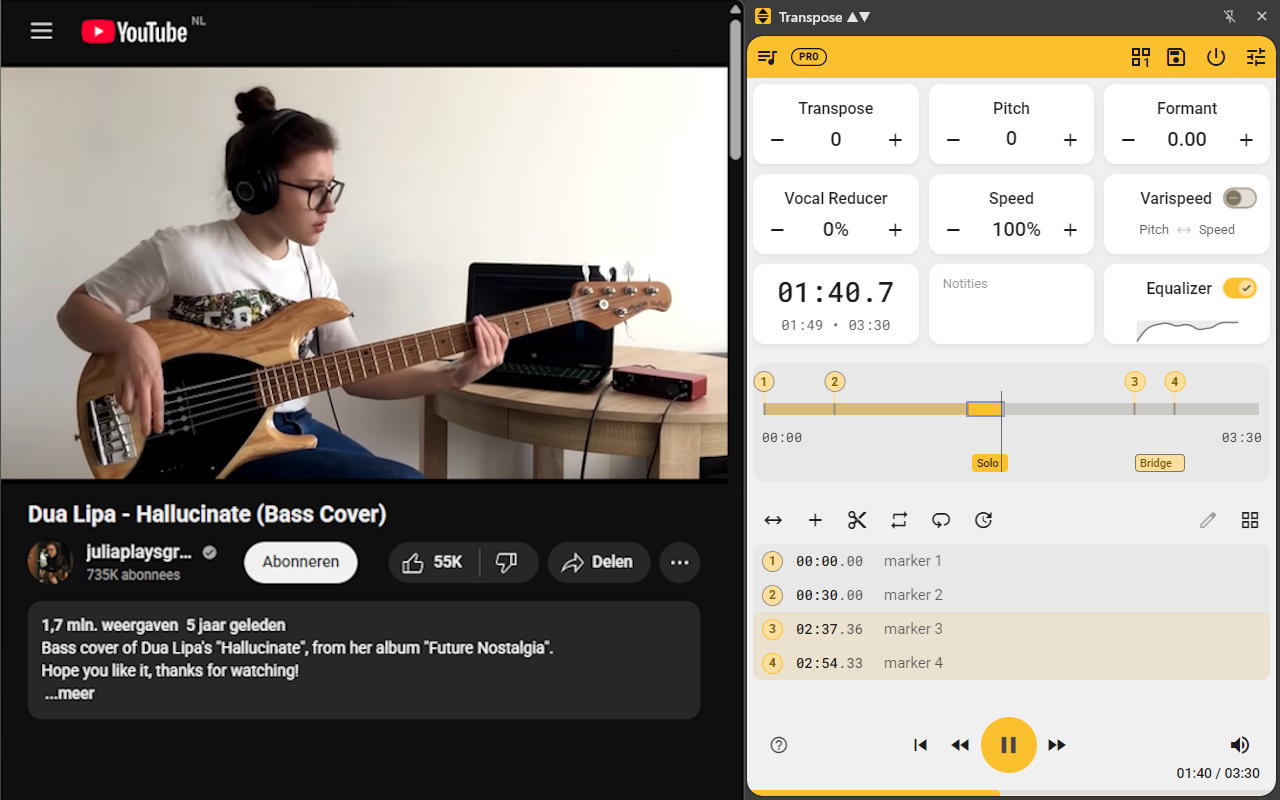The width and height of the screenshot is (1280, 800).
Task: Decrease Speed with the minus button
Action: (x=953, y=230)
